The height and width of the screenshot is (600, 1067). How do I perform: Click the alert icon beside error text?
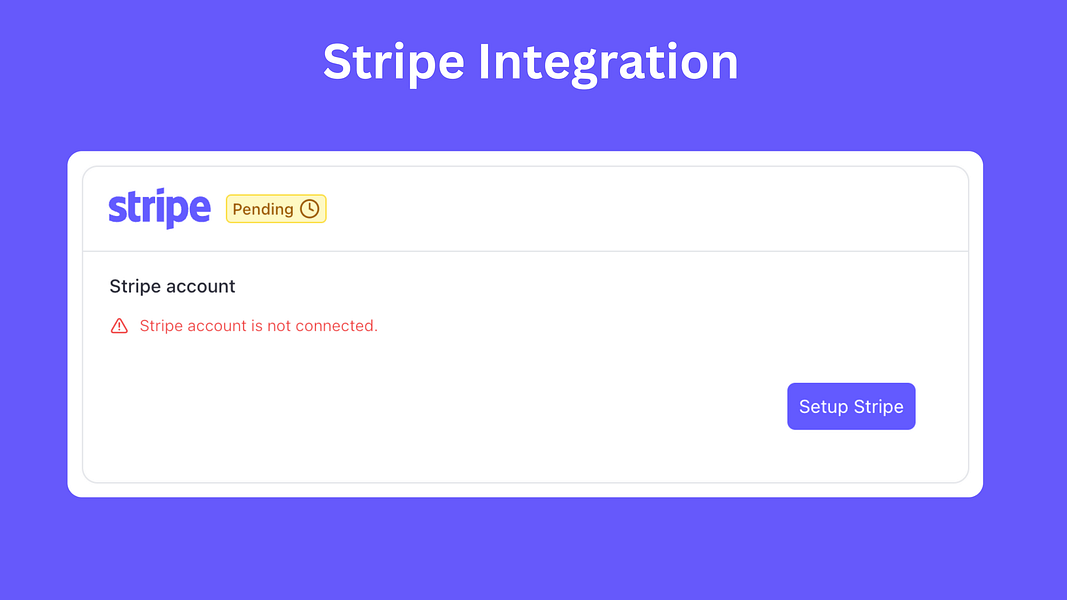click(119, 326)
